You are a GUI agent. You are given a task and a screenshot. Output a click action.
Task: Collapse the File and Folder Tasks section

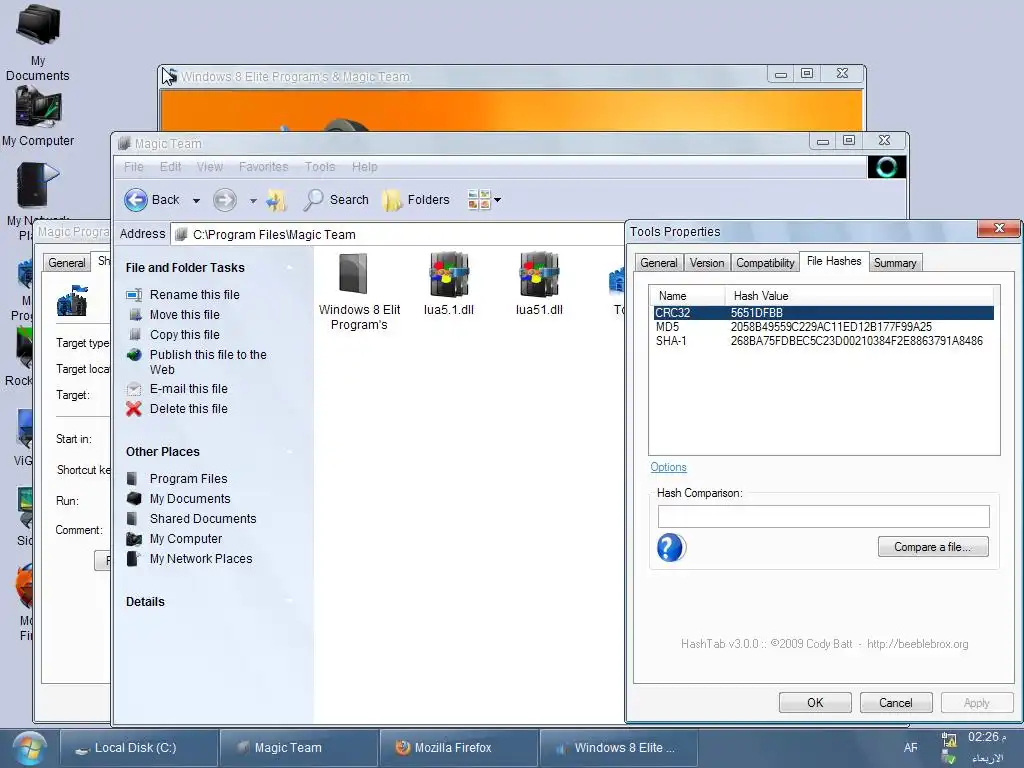(289, 268)
